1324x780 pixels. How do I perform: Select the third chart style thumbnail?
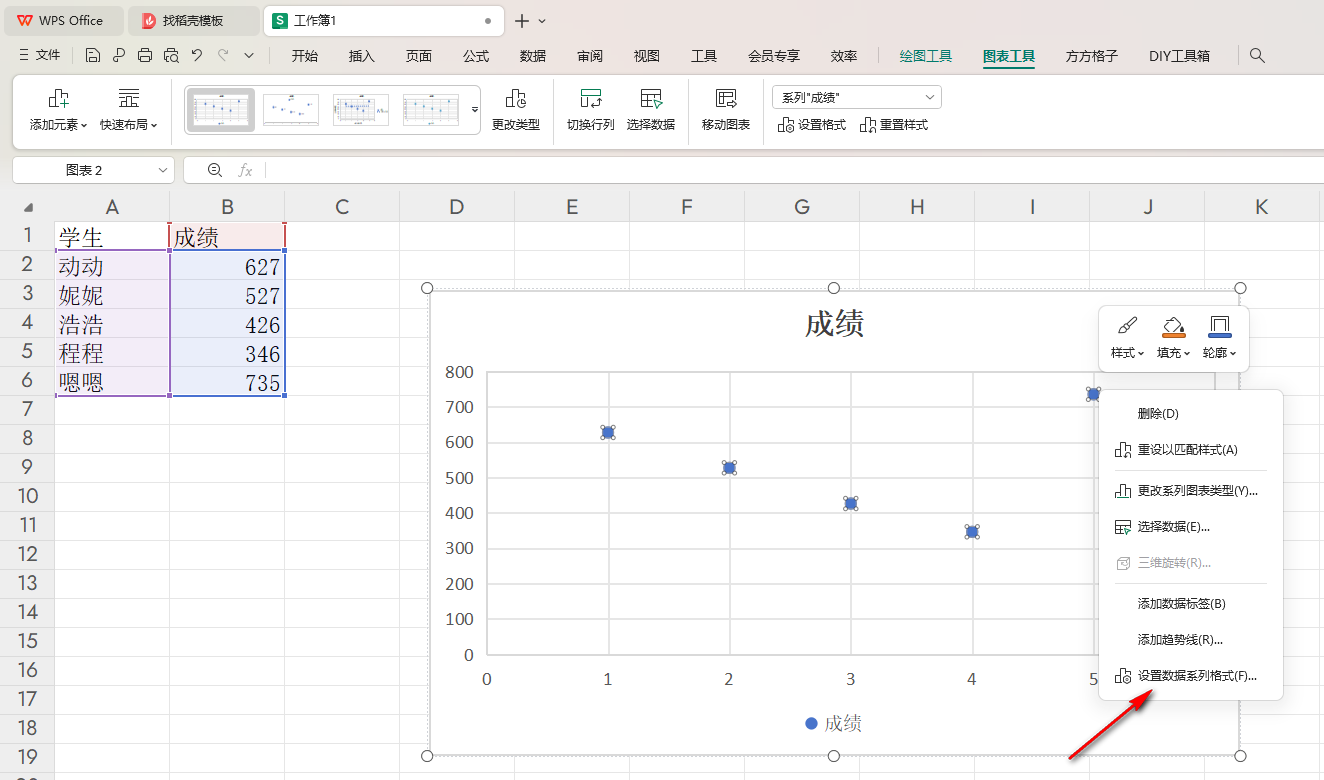click(x=361, y=110)
